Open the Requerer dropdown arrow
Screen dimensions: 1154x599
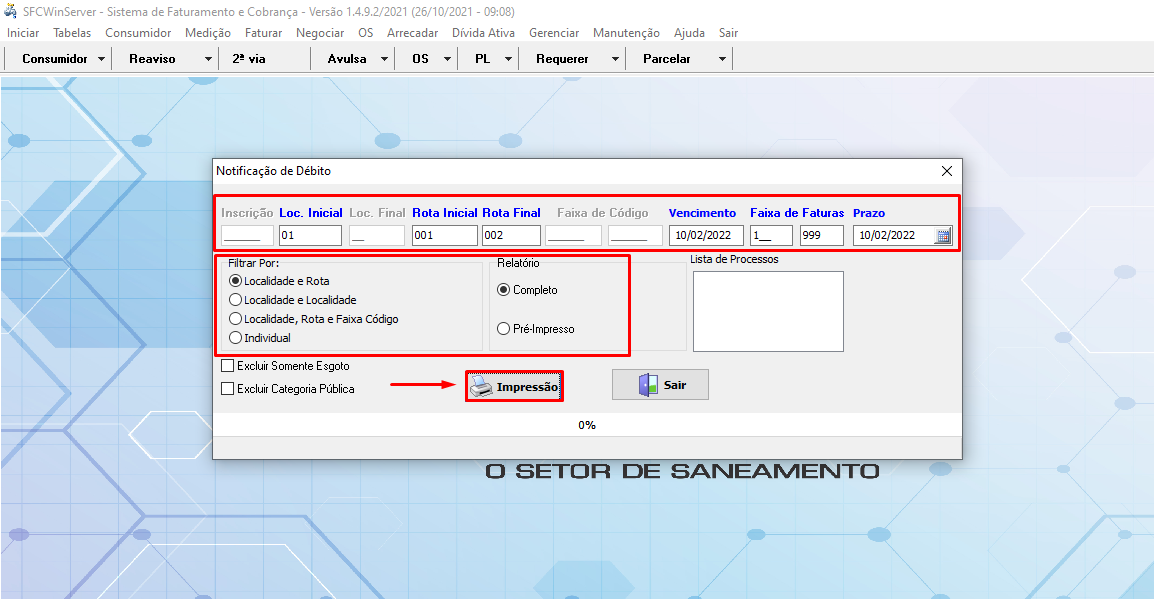click(615, 59)
